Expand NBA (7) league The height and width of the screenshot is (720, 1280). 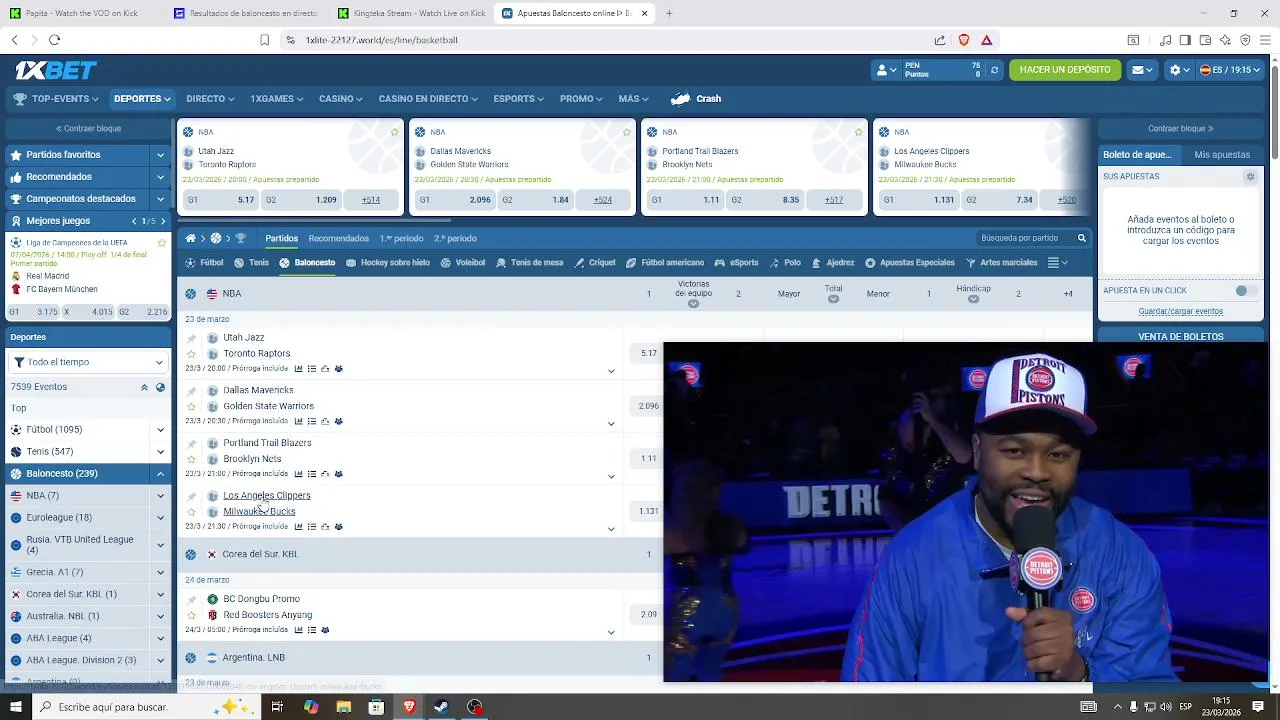(x=160, y=496)
